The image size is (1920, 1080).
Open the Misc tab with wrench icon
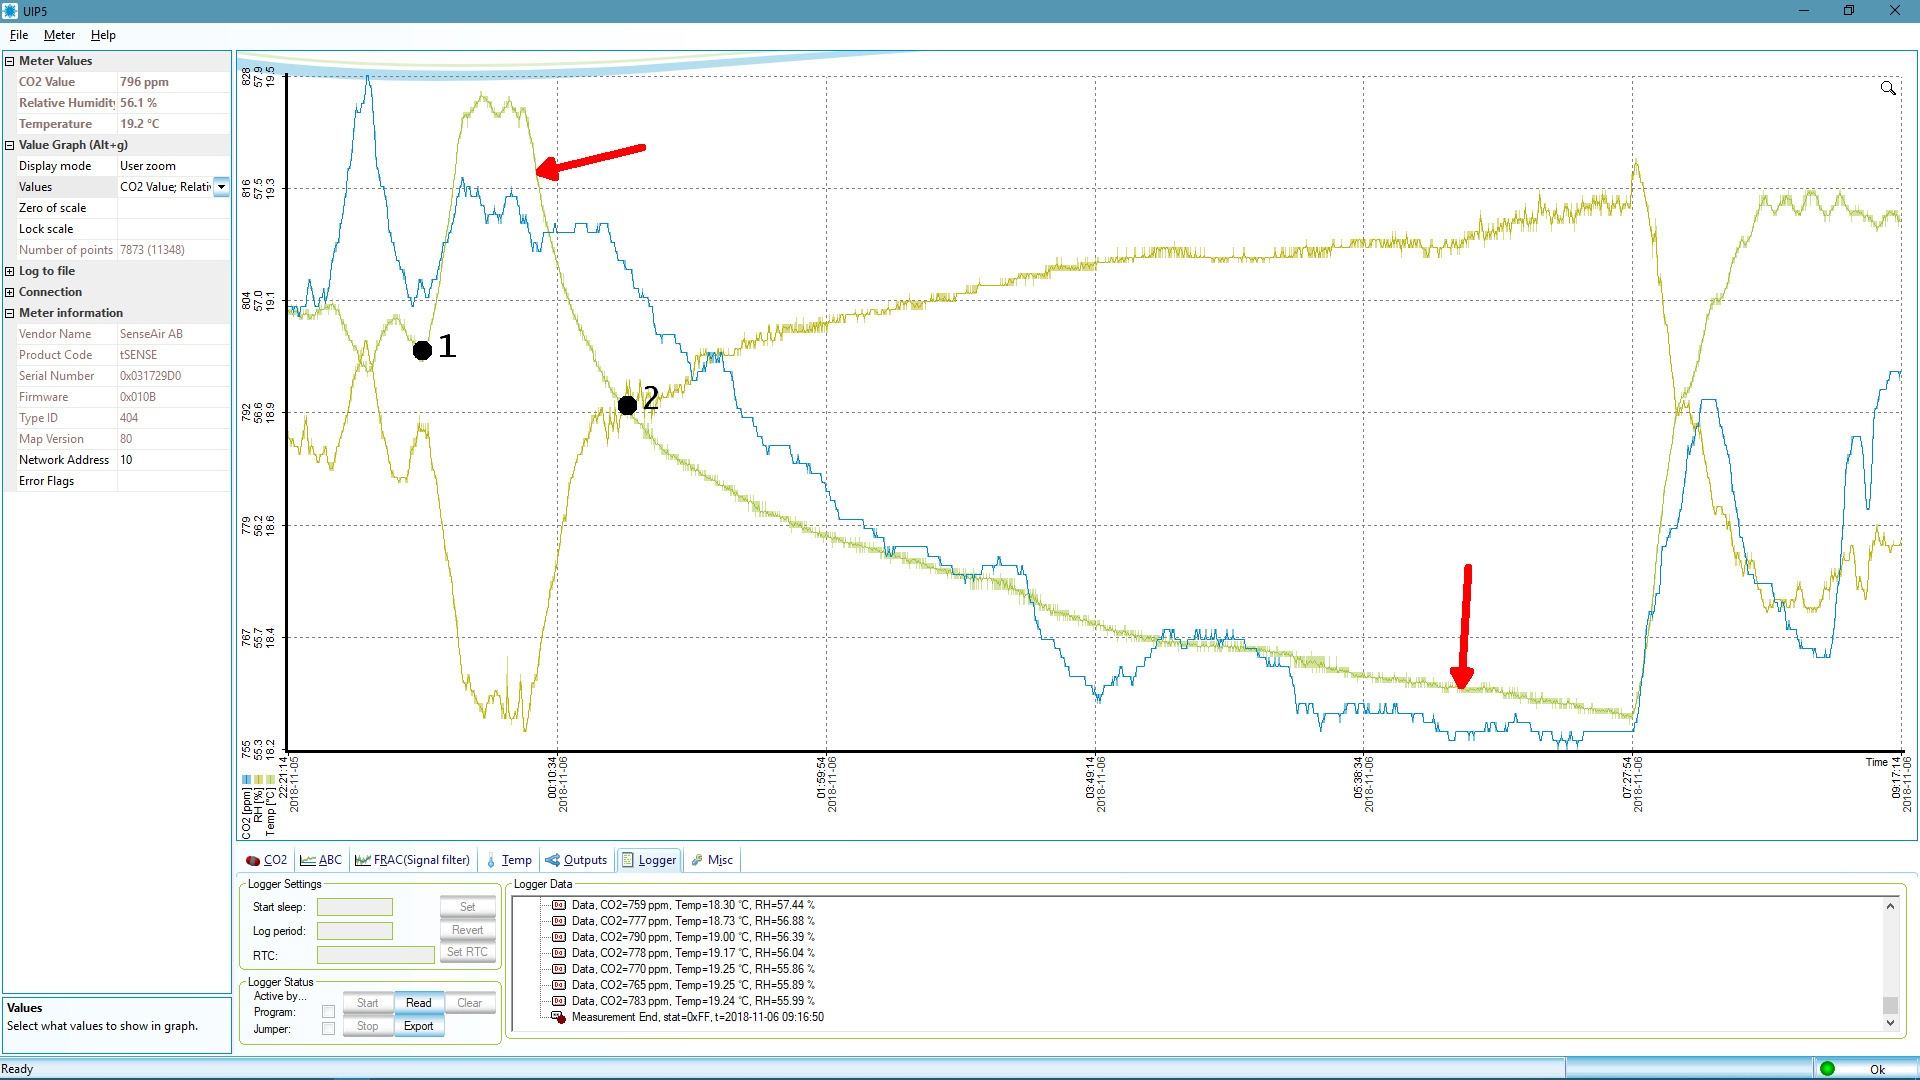pos(712,860)
